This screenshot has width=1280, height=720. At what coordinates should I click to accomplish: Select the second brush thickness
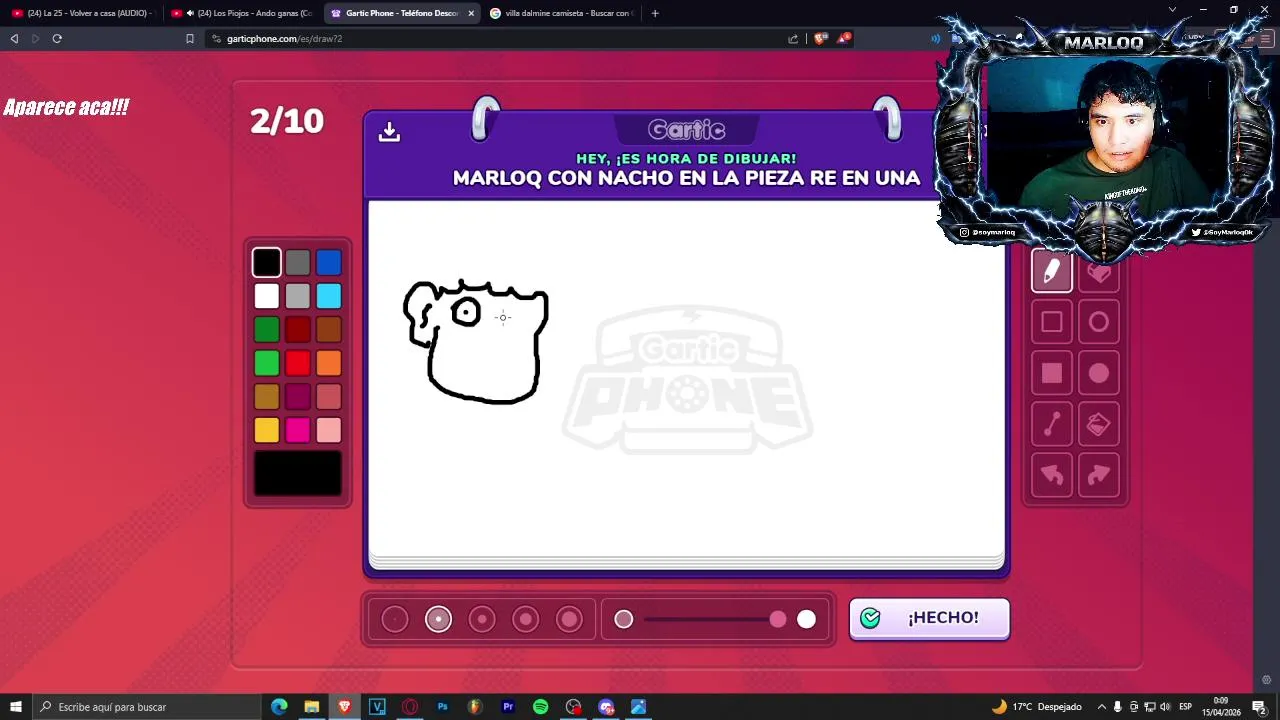coord(438,620)
